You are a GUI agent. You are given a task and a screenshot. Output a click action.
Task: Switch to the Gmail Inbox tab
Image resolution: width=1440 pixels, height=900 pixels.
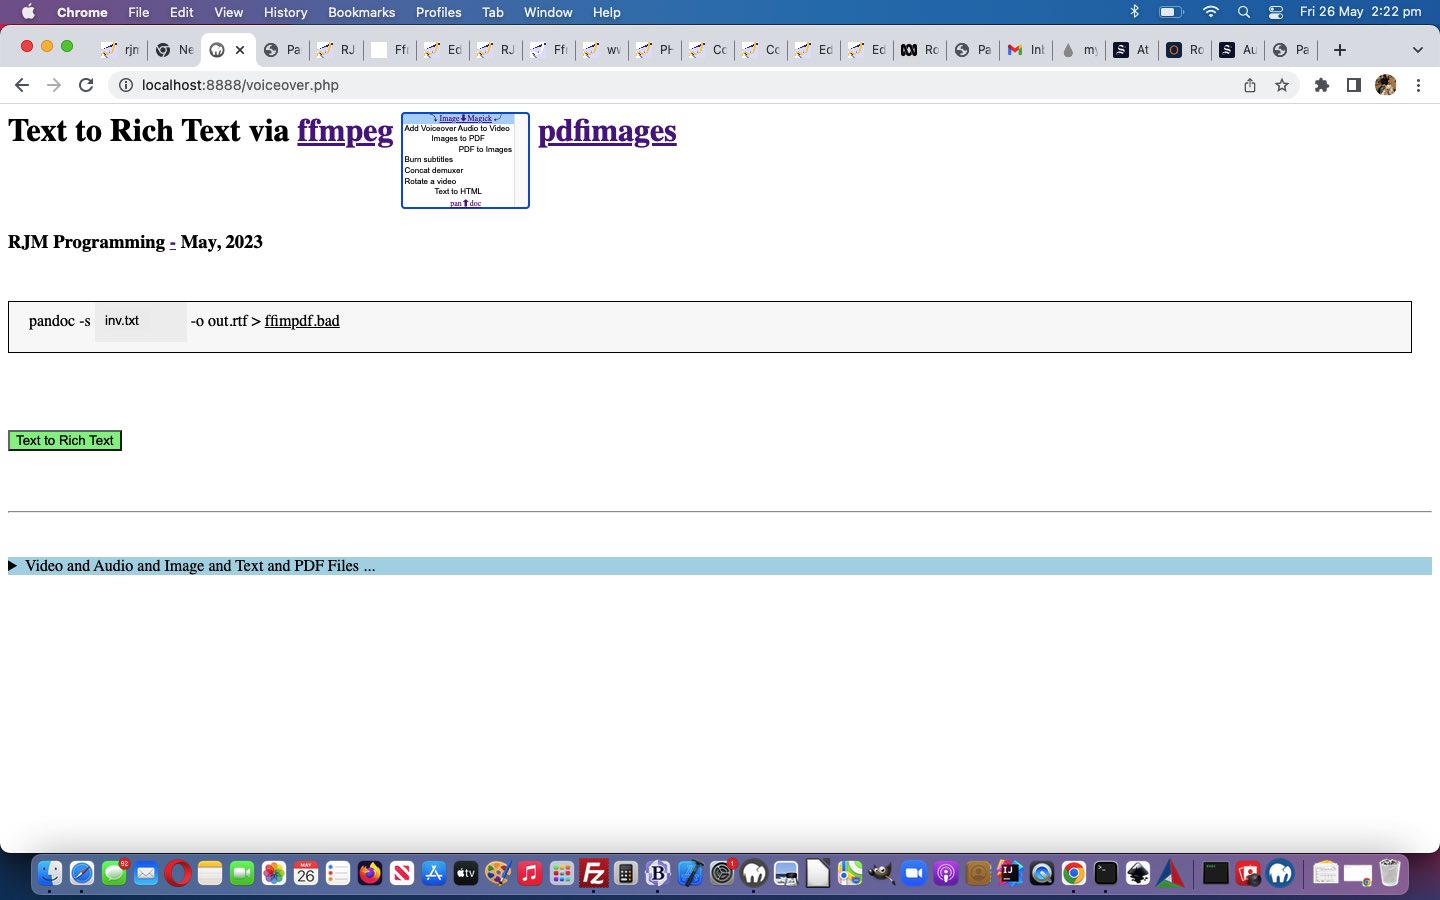1026,50
